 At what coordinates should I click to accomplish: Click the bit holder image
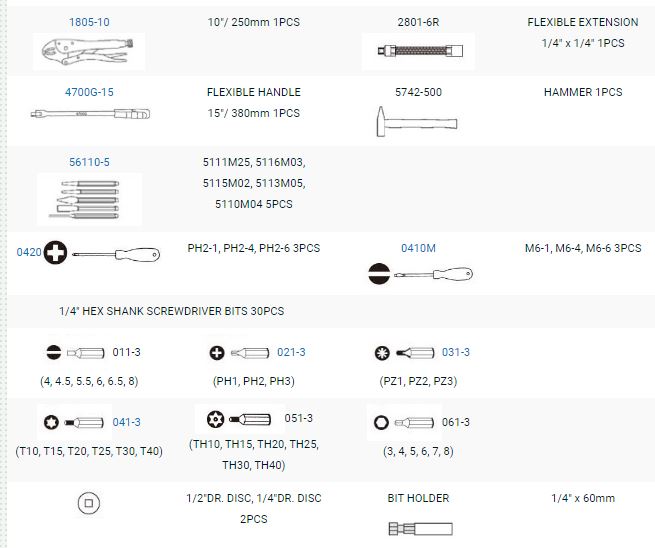tap(418, 528)
